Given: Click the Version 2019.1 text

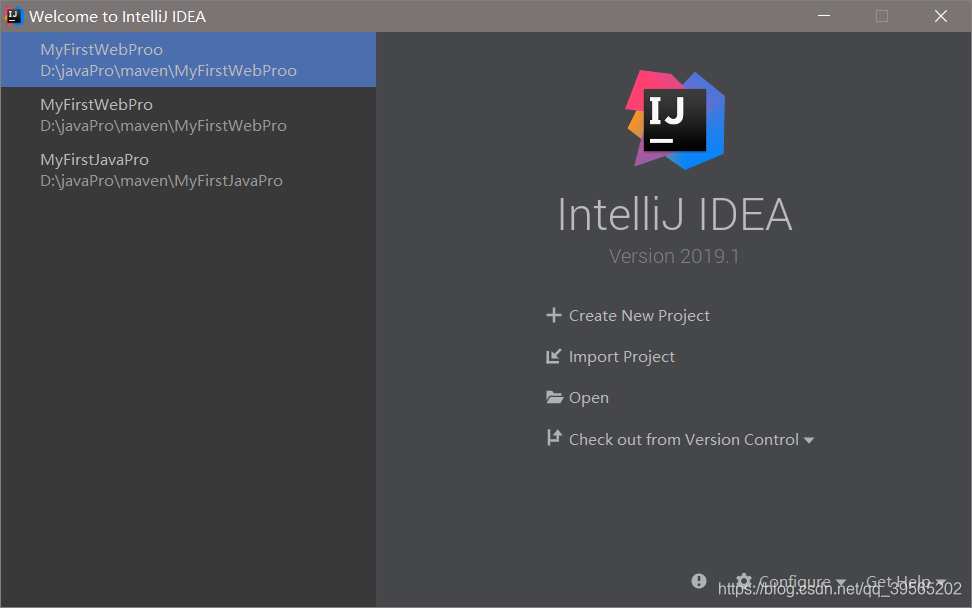Looking at the screenshot, I should click(674, 256).
